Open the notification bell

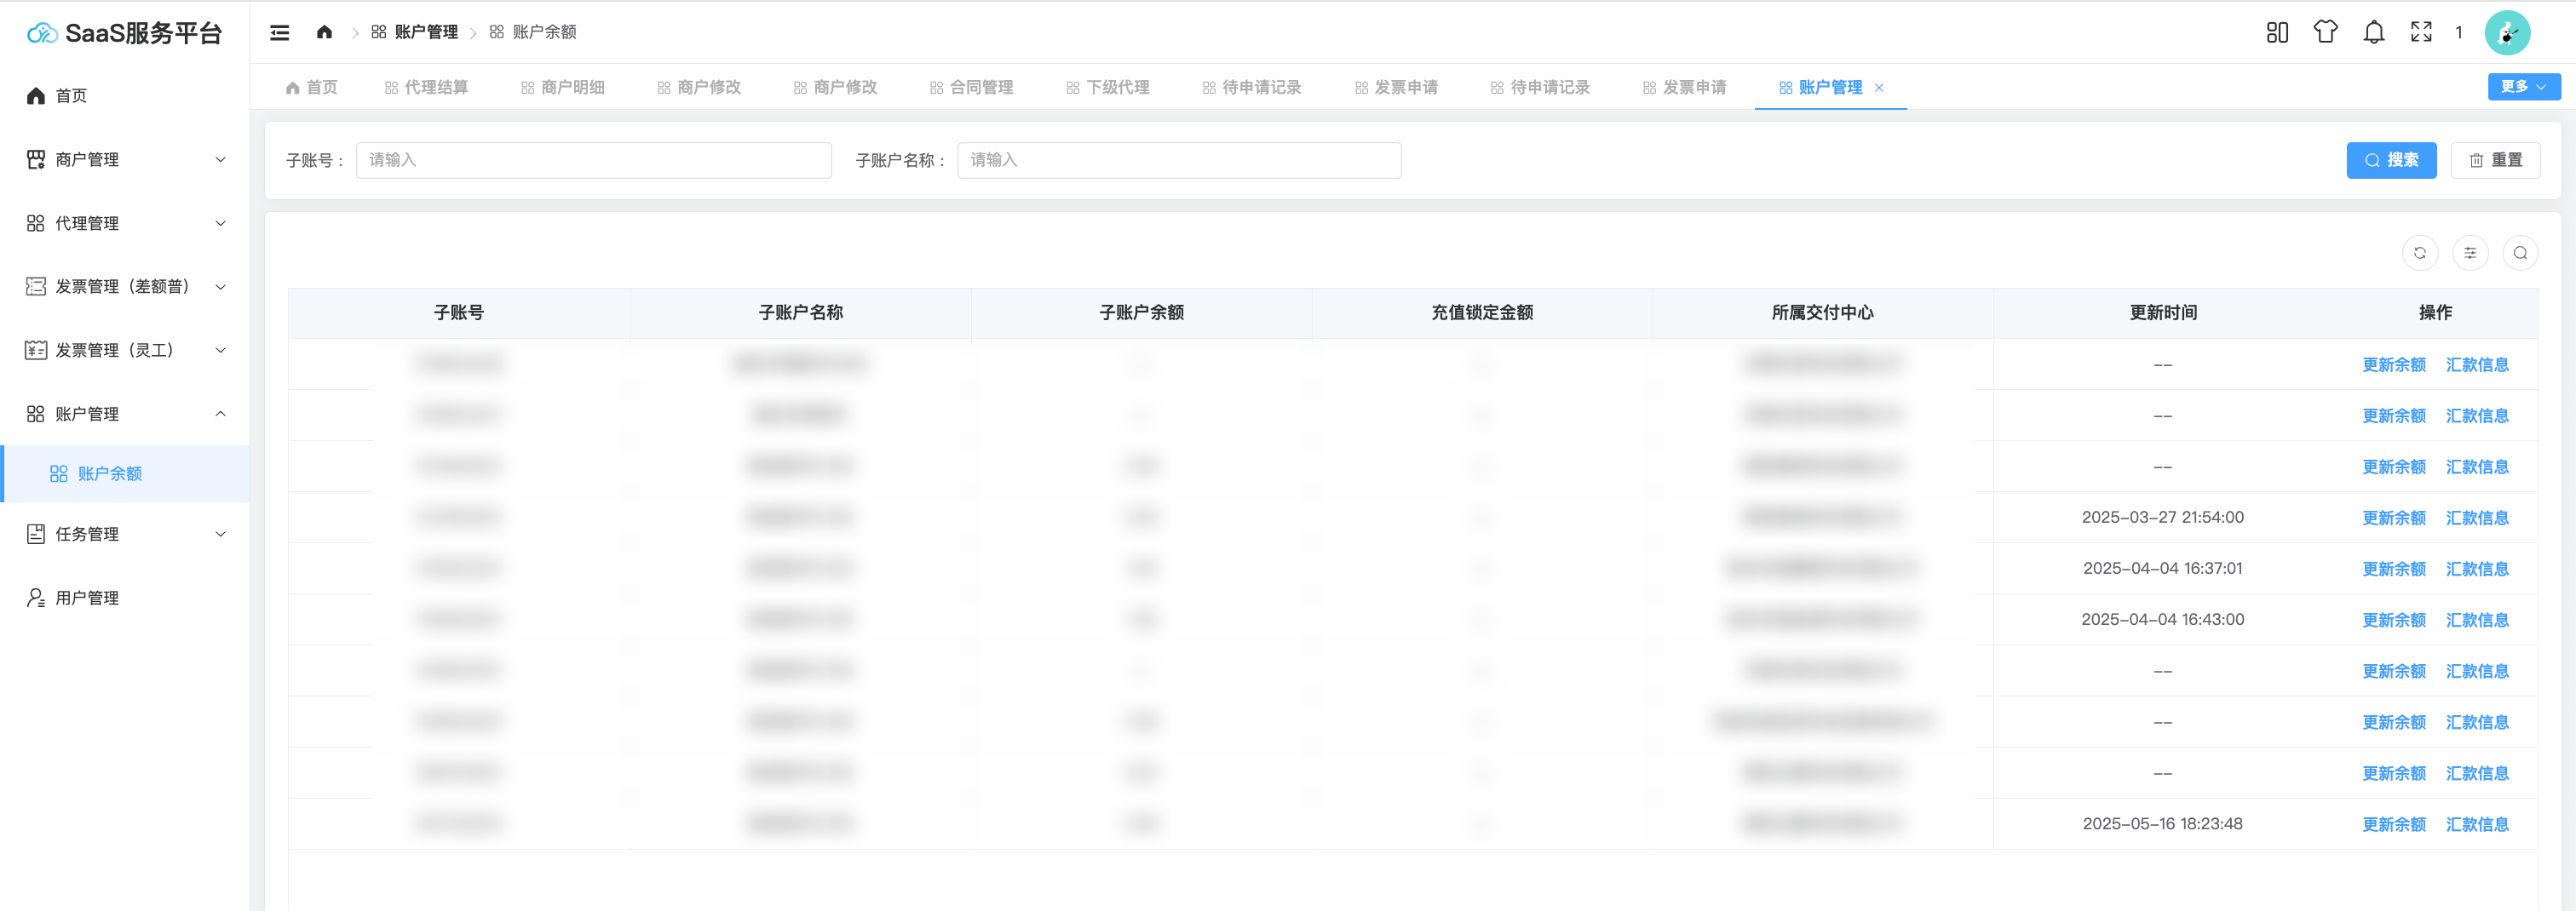point(2373,33)
